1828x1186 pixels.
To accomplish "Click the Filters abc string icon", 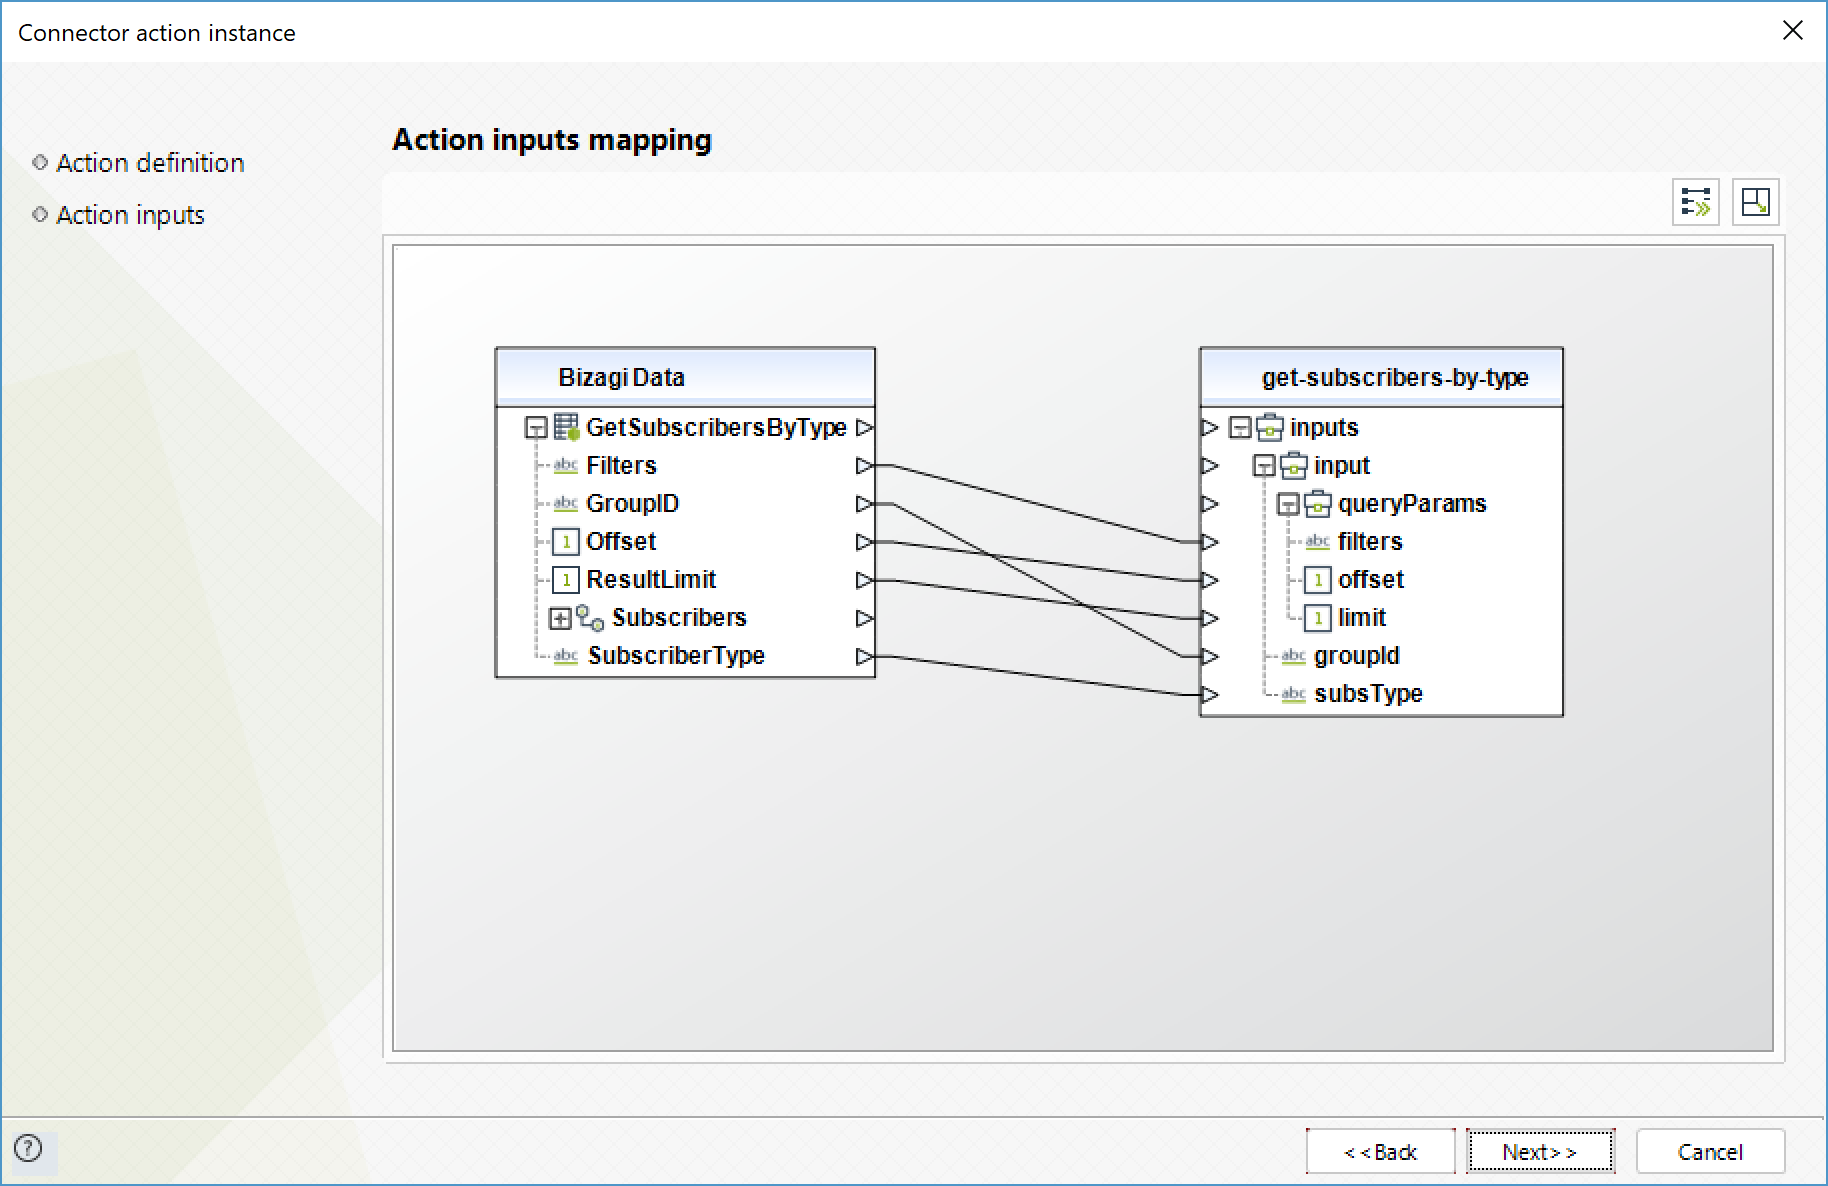I will (566, 466).
